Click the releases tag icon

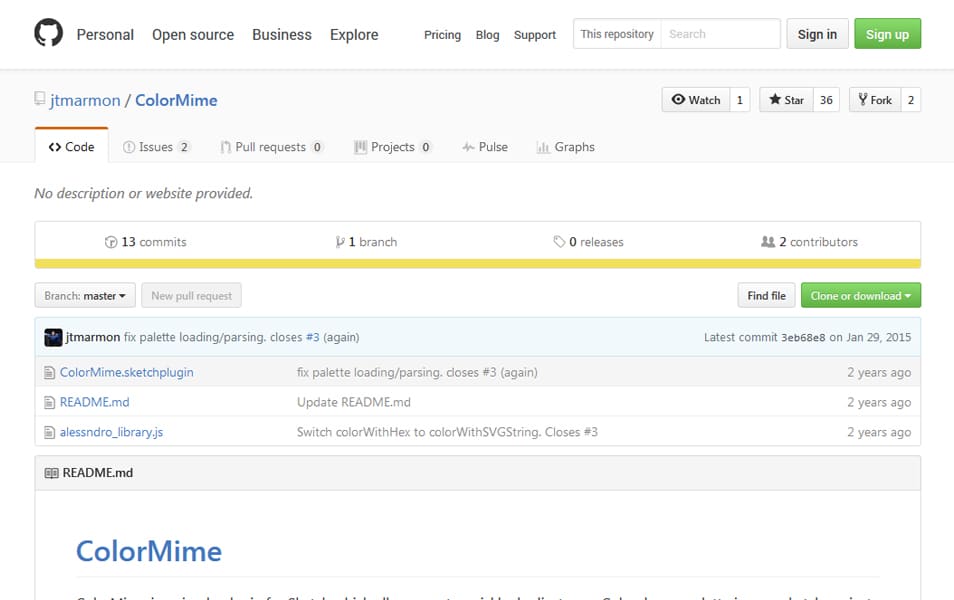pyautogui.click(x=559, y=242)
